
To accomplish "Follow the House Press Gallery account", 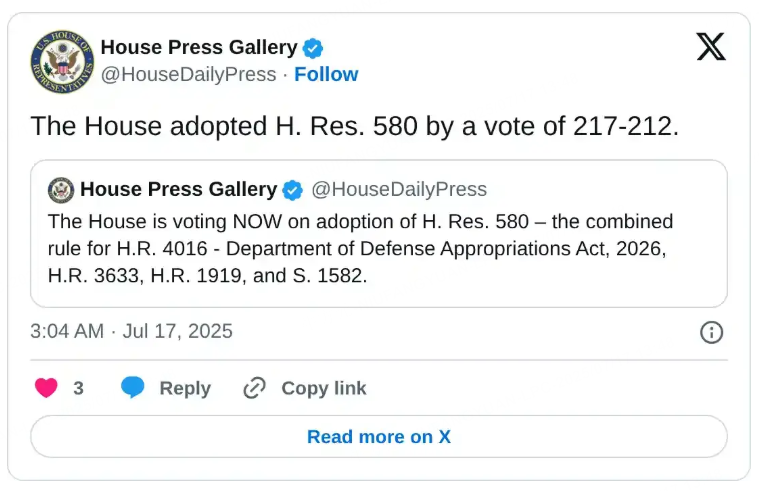I will pyautogui.click(x=326, y=75).
